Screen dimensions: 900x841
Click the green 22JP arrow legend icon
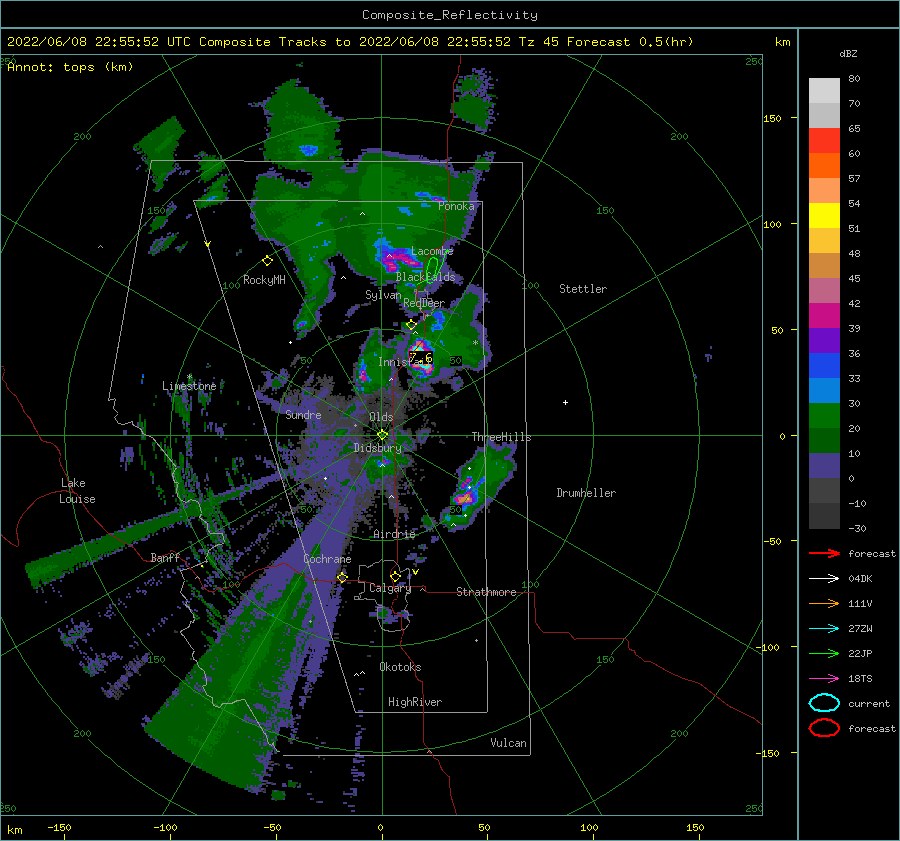(824, 653)
